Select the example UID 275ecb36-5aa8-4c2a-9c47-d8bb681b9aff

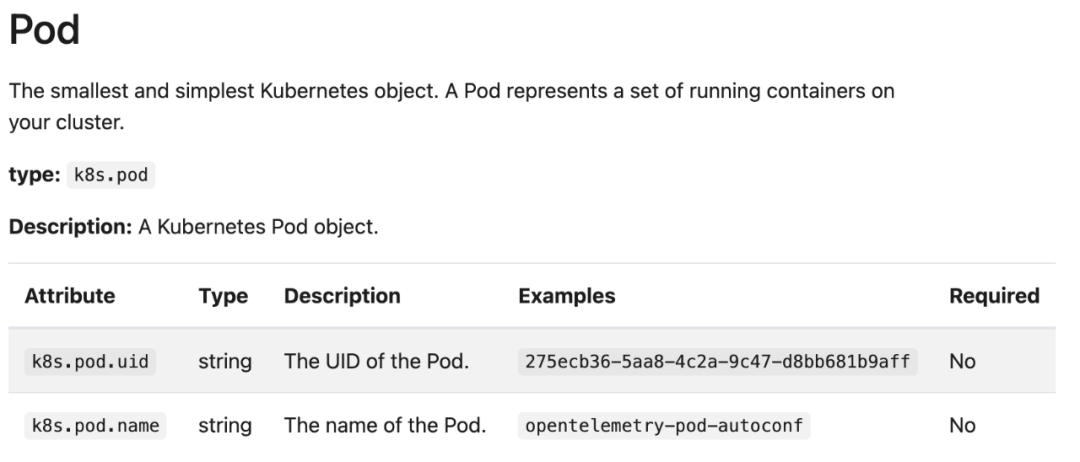[x=715, y=362]
